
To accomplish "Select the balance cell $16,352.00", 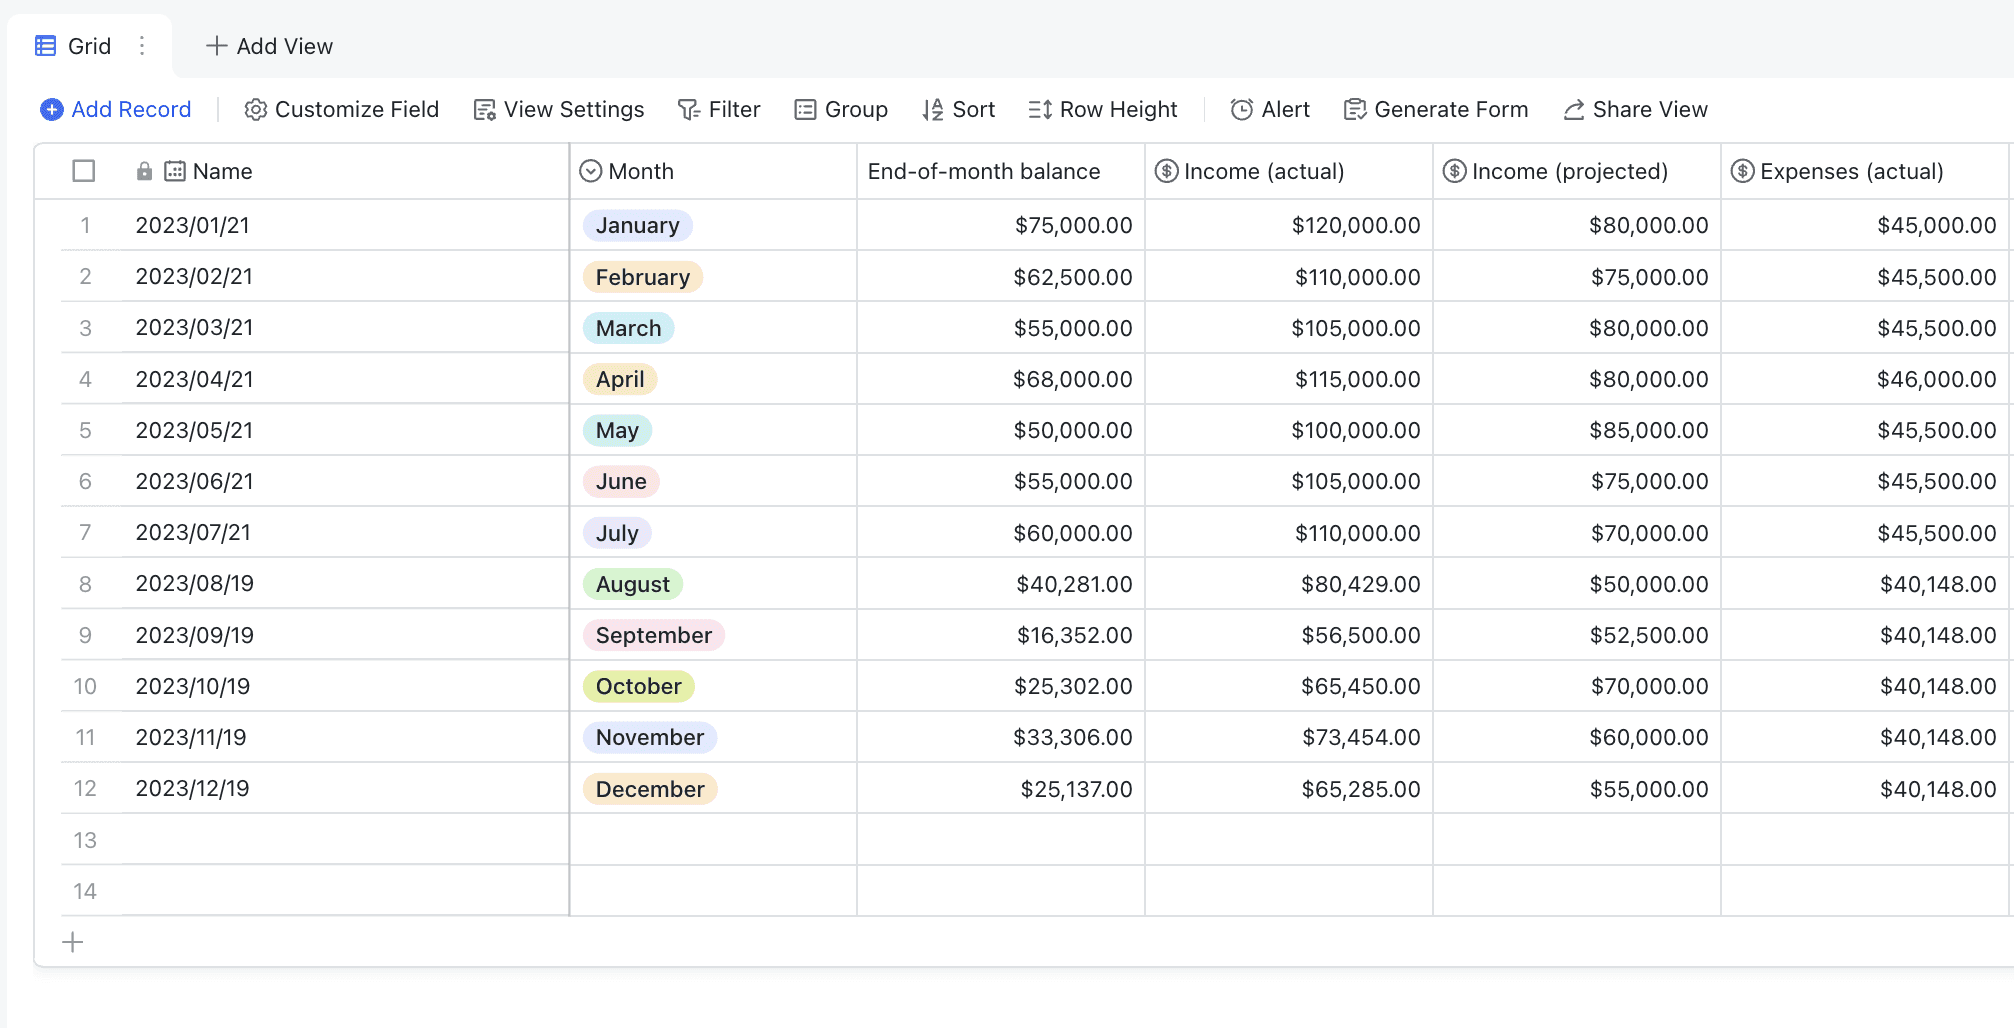I will click(1001, 635).
